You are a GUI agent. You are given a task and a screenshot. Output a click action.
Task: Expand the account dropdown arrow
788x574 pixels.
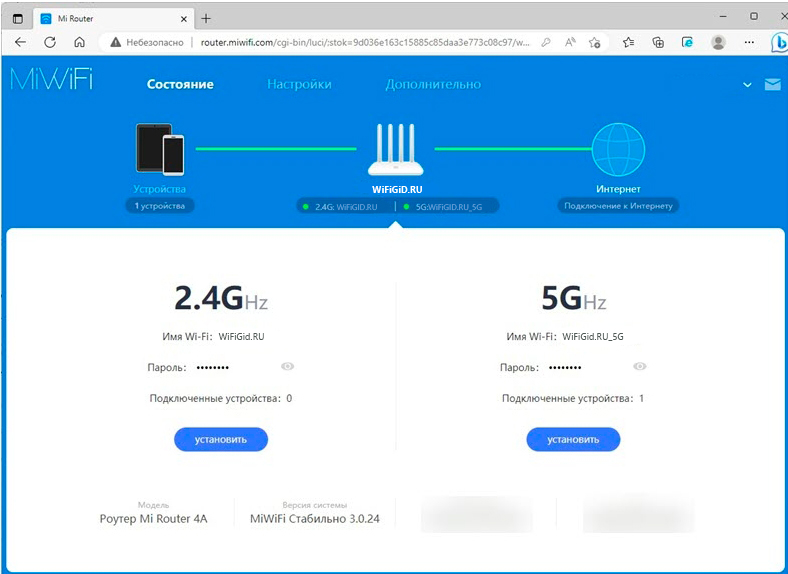(x=747, y=85)
